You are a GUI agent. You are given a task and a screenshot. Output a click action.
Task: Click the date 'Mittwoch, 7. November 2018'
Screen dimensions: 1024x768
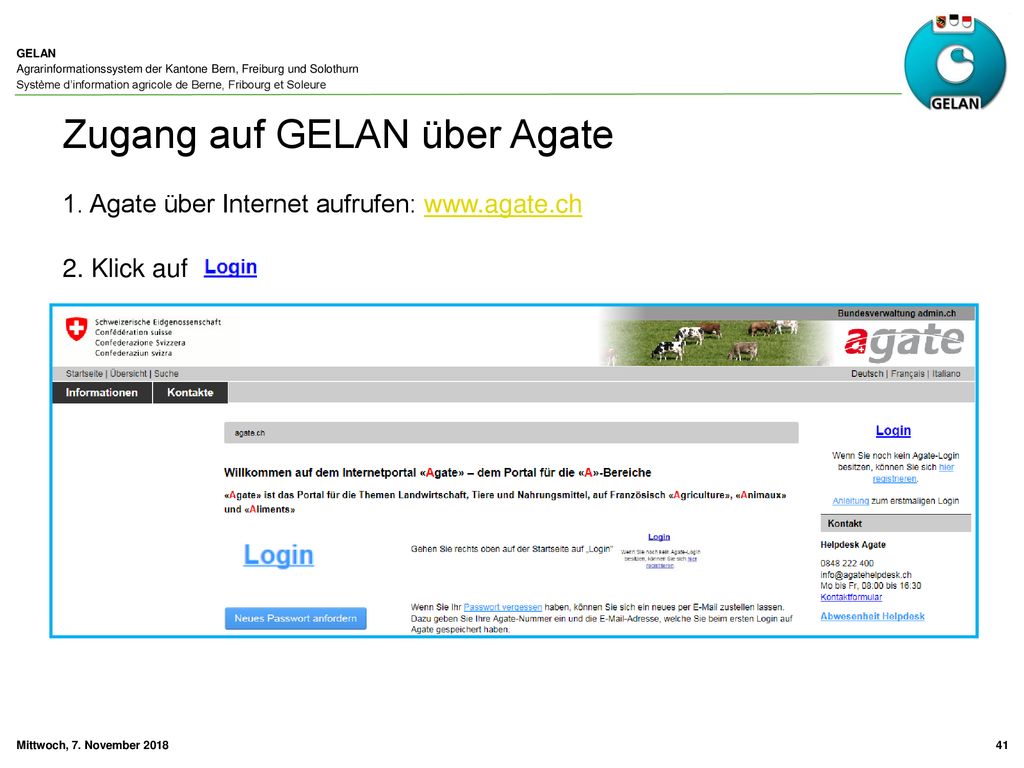(x=92, y=745)
